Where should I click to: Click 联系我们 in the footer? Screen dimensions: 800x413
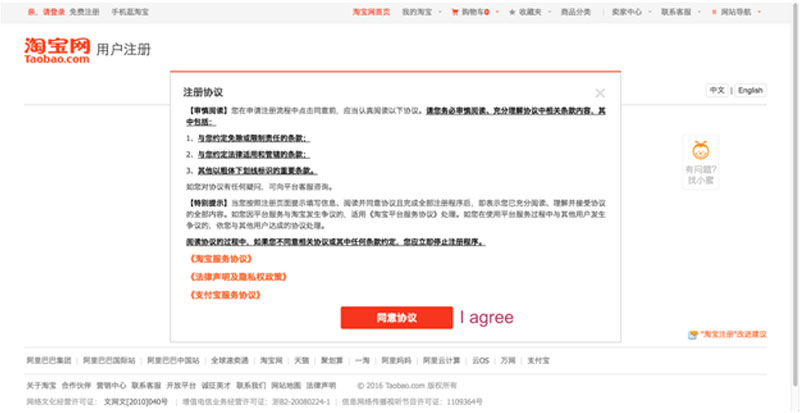coord(251,385)
